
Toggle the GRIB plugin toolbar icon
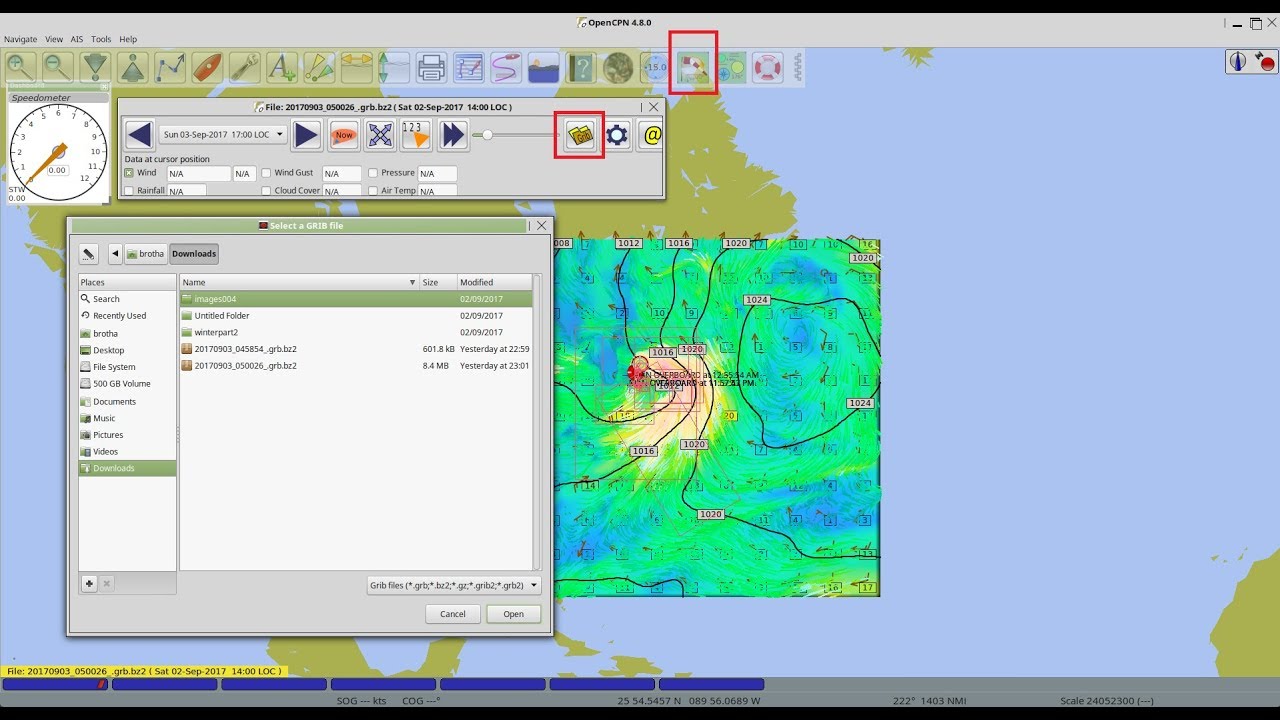[x=693, y=67]
